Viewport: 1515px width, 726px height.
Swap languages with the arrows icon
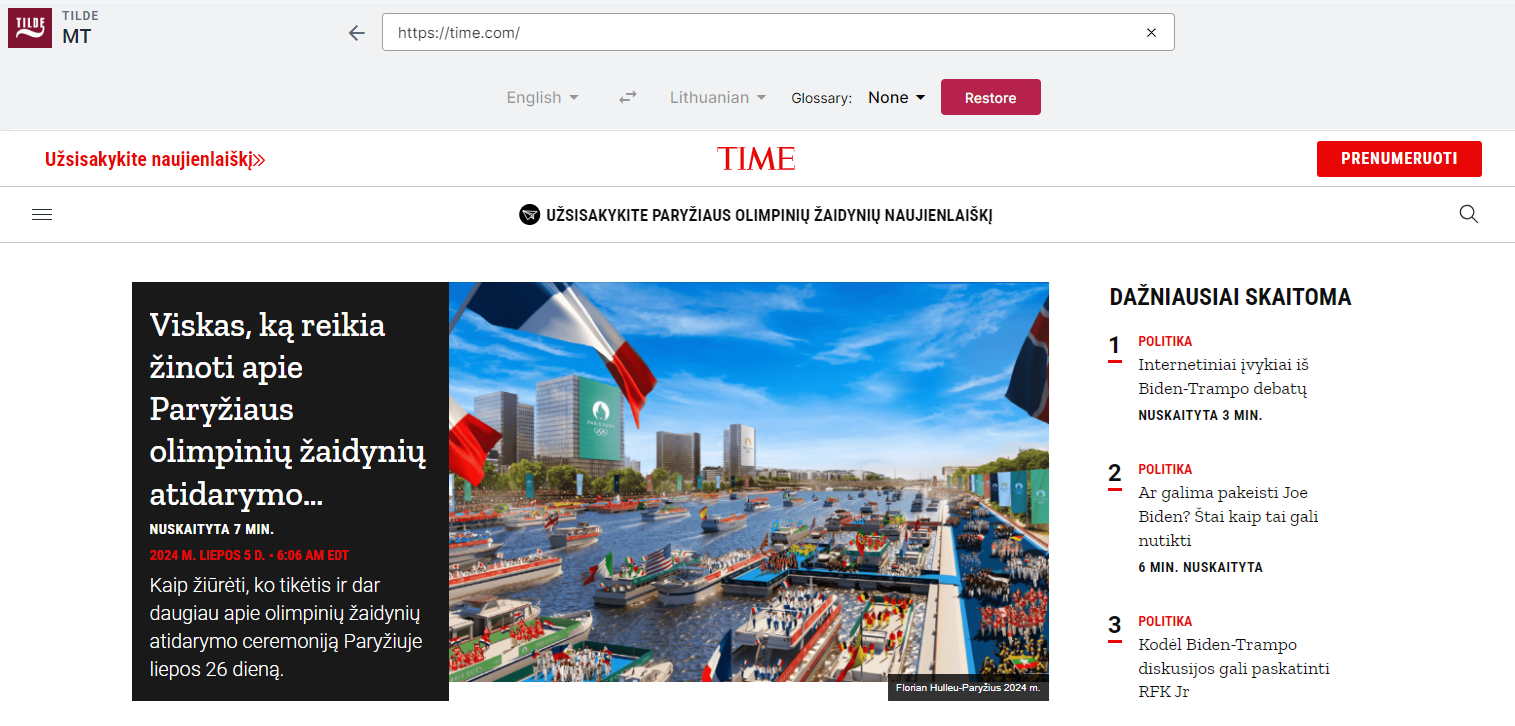pos(628,97)
